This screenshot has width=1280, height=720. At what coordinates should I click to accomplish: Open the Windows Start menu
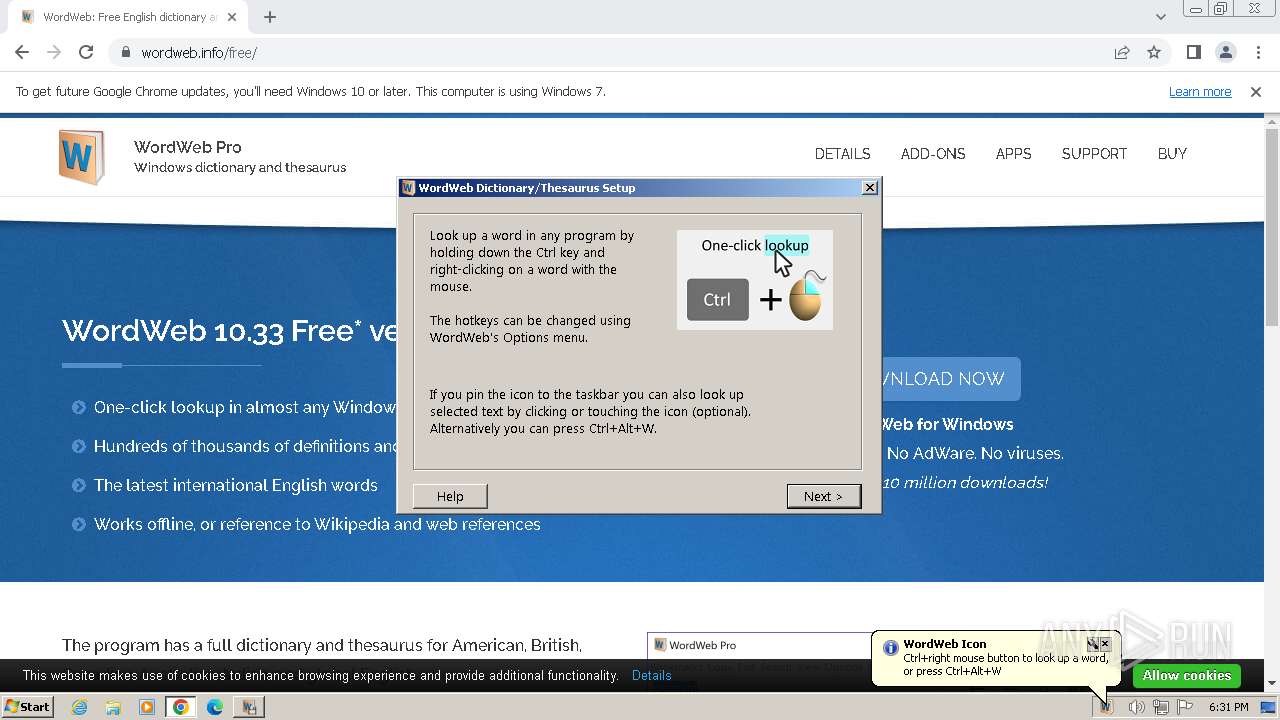pyautogui.click(x=27, y=707)
